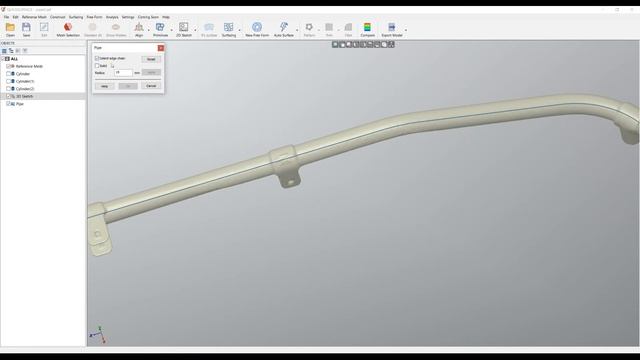Click the Radius value input field
This screenshot has width=640, height=360.
pyautogui.click(x=123, y=73)
